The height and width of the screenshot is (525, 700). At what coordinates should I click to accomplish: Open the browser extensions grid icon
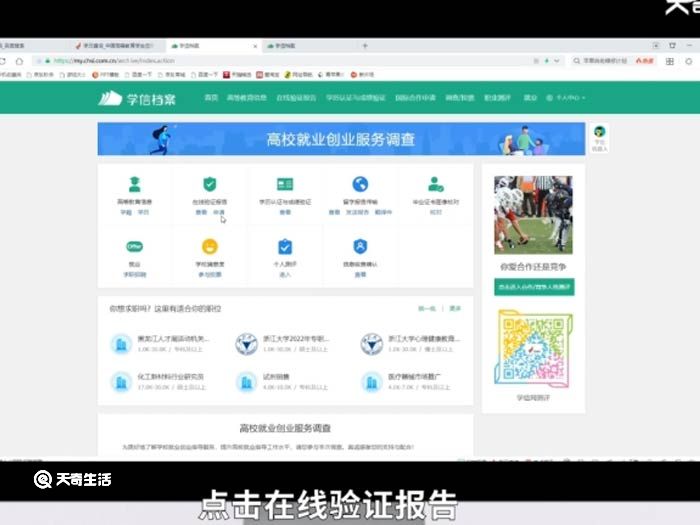coord(670,61)
